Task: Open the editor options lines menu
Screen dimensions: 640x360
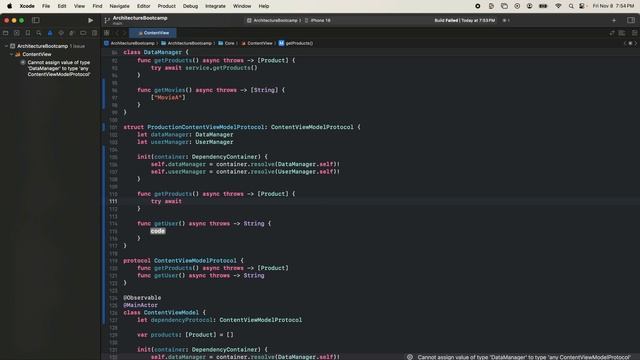Action: pos(622,33)
